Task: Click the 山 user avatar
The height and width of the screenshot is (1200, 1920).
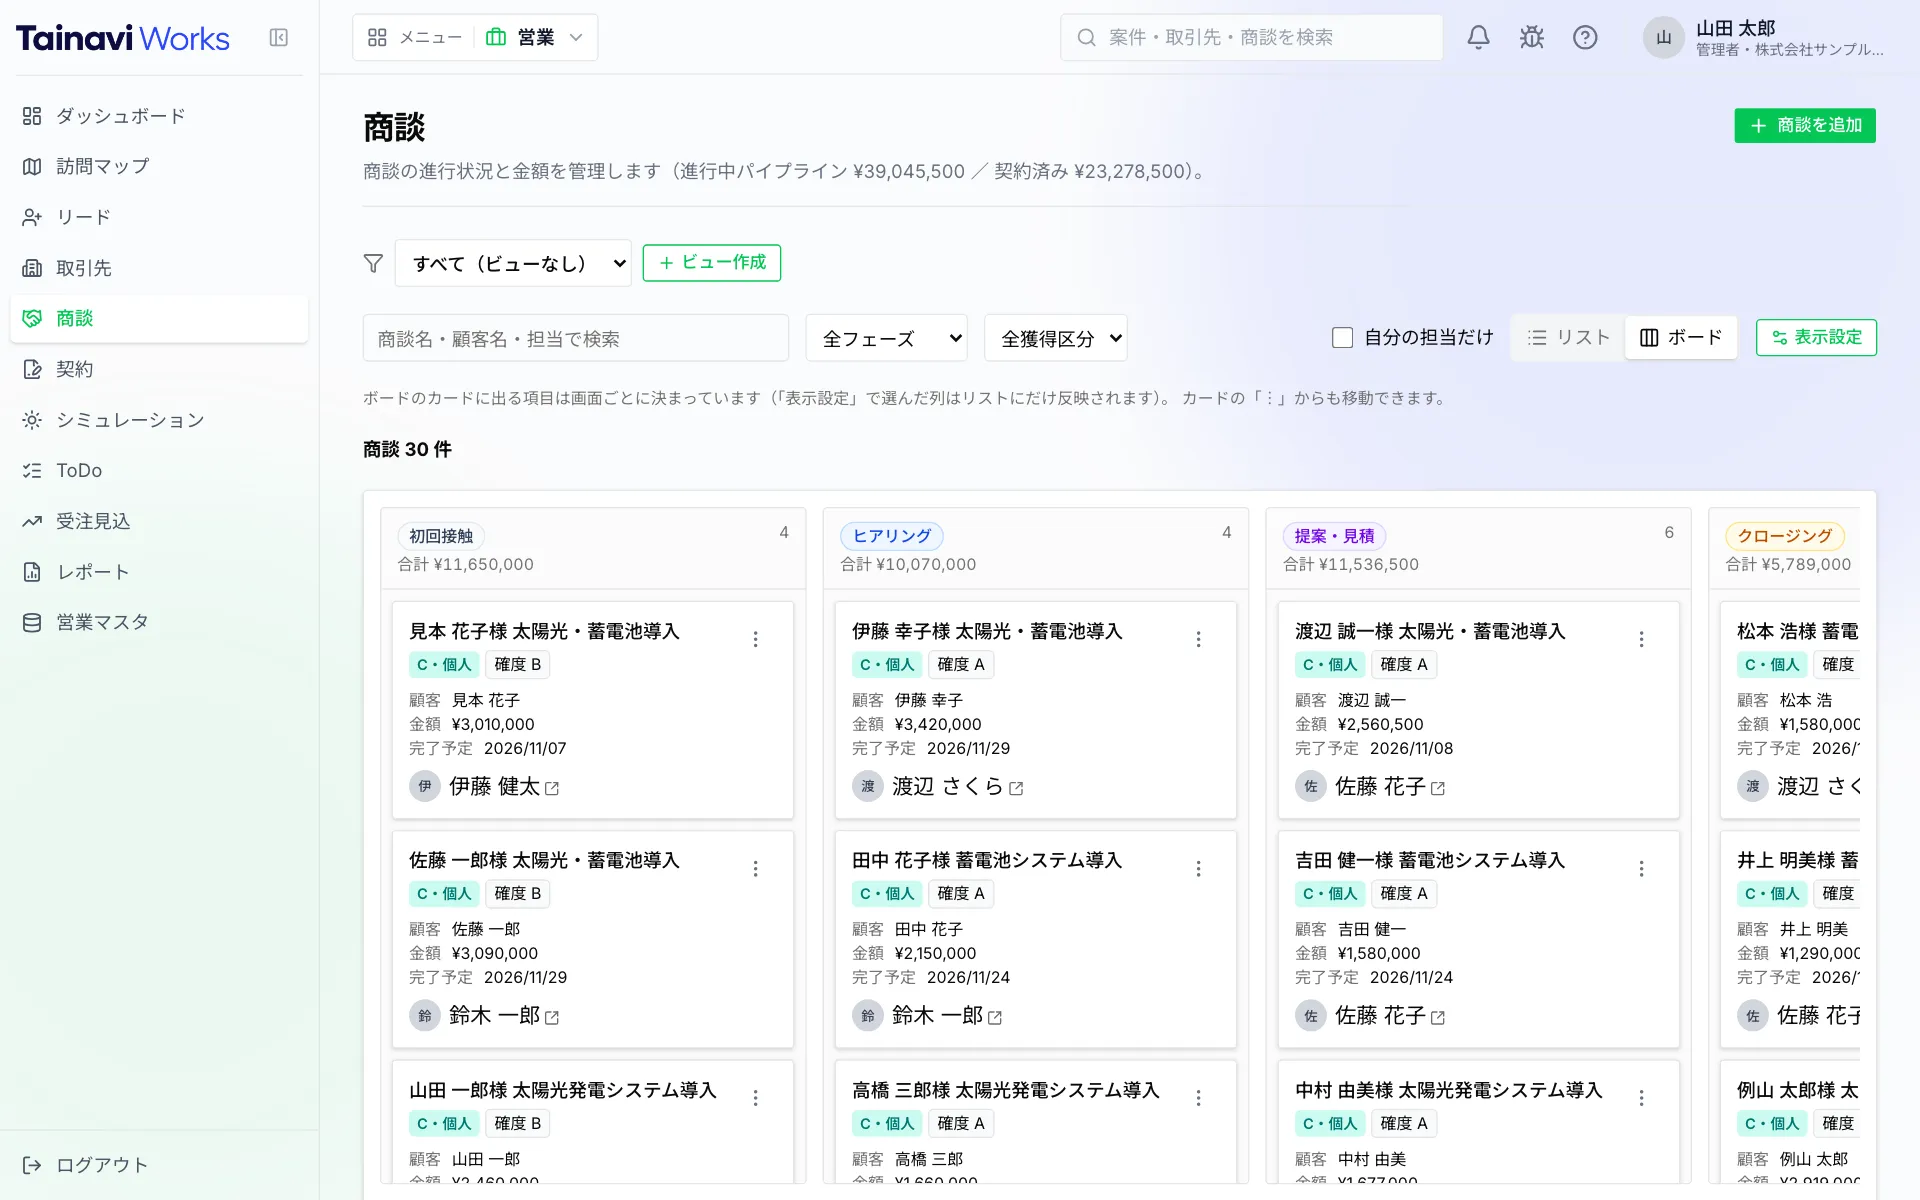Action: tap(1663, 38)
